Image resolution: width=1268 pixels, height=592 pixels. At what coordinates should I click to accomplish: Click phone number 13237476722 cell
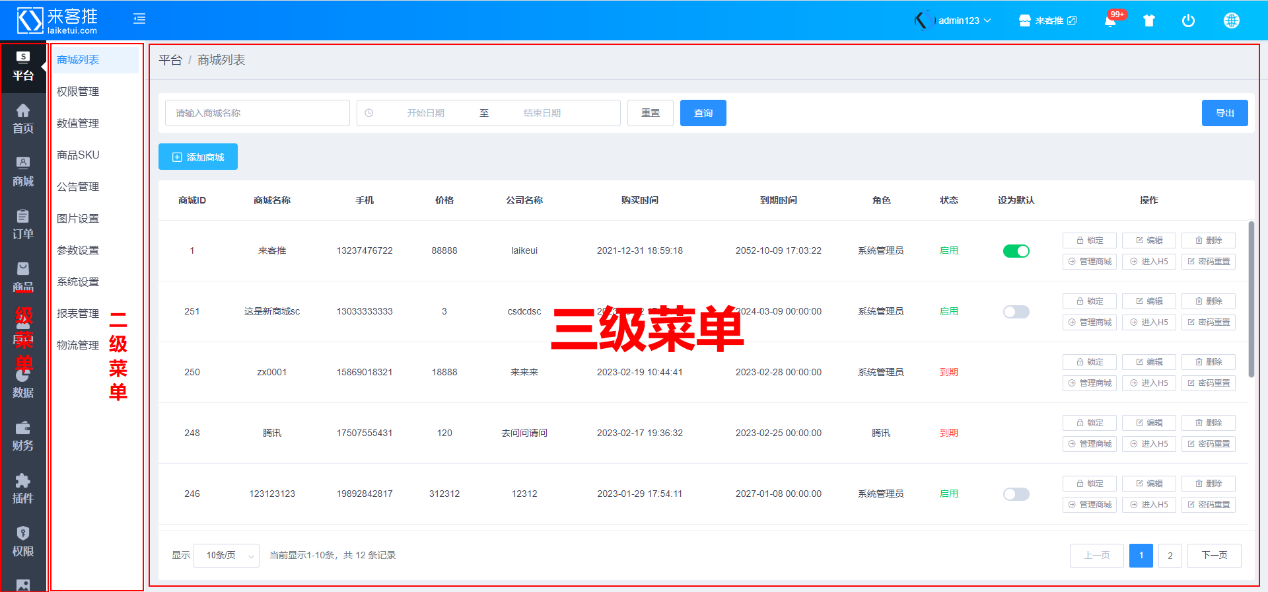pyautogui.click(x=365, y=251)
